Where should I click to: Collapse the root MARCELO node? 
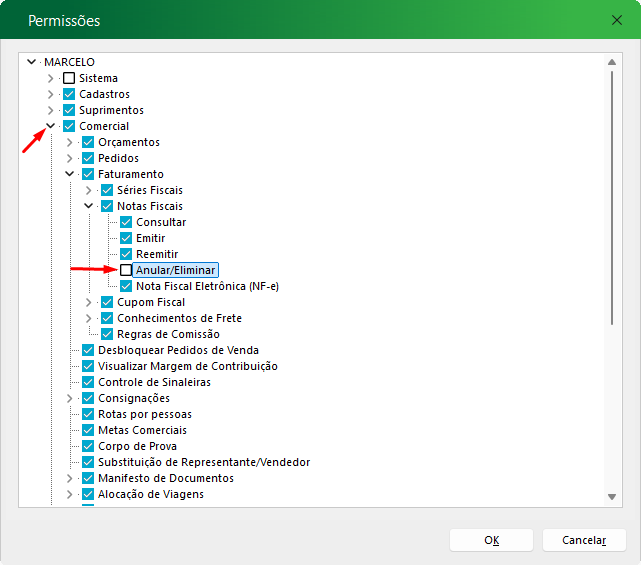[32, 62]
